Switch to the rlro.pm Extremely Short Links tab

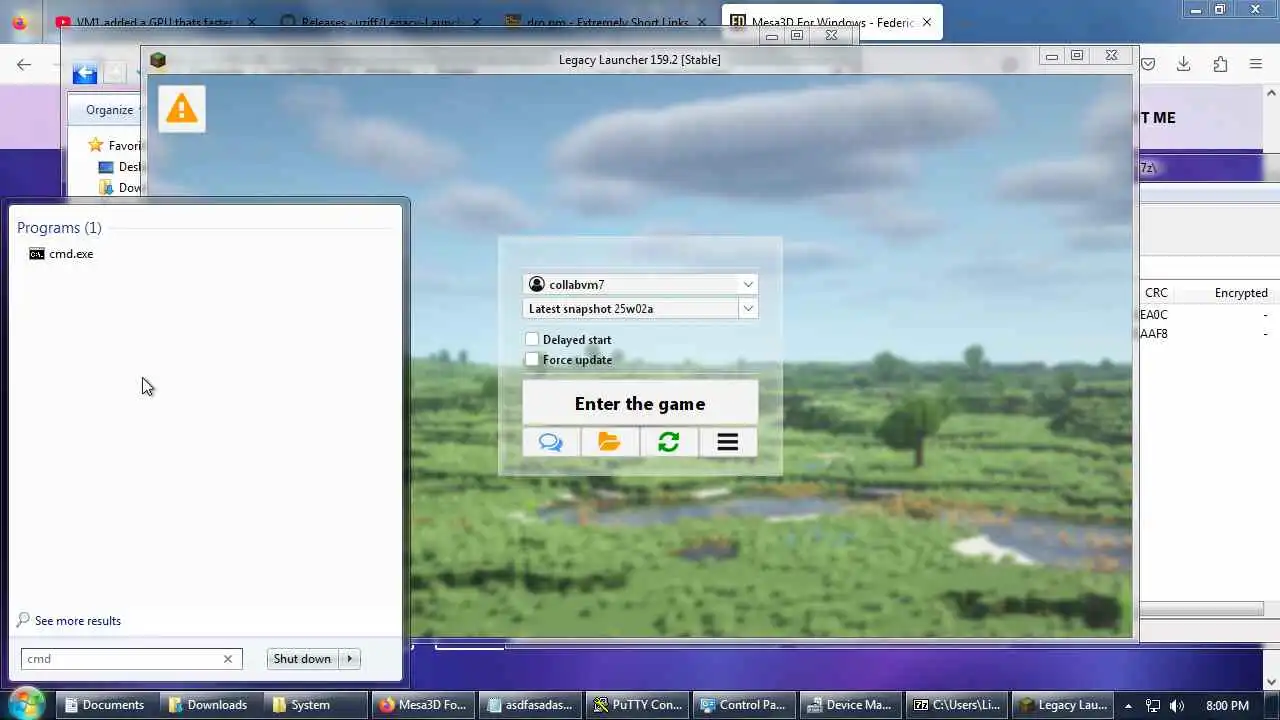[x=607, y=22]
